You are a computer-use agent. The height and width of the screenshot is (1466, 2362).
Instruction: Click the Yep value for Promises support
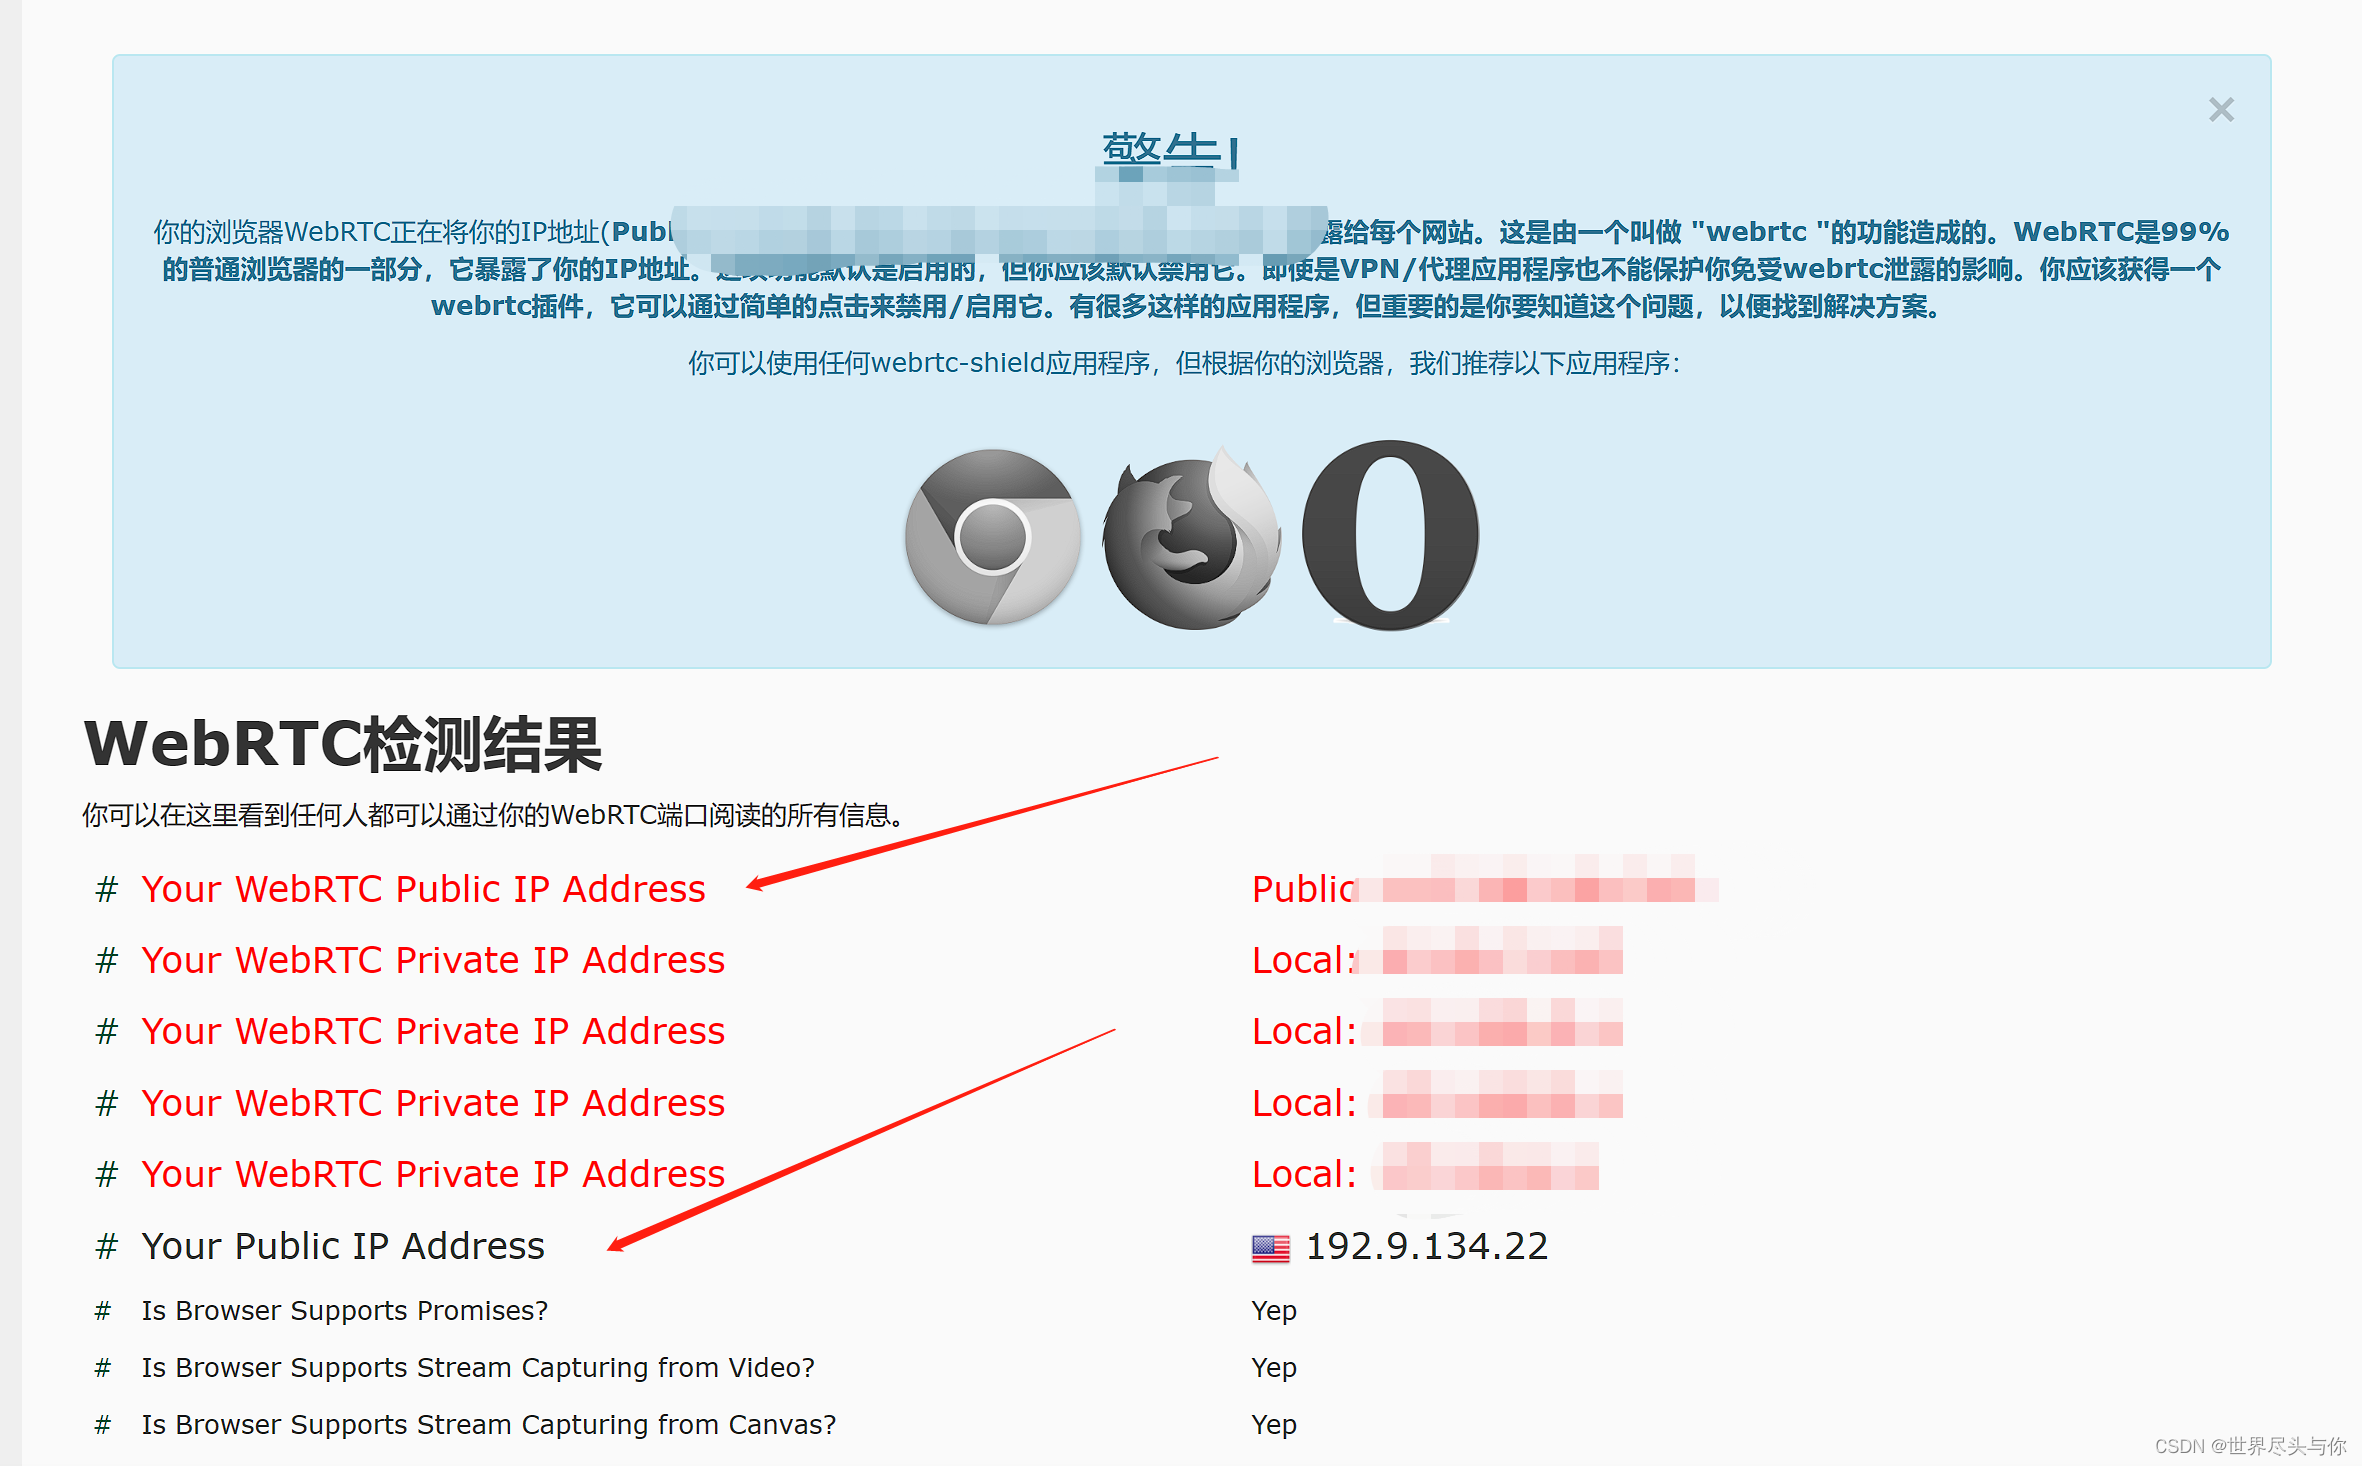point(1273,1310)
